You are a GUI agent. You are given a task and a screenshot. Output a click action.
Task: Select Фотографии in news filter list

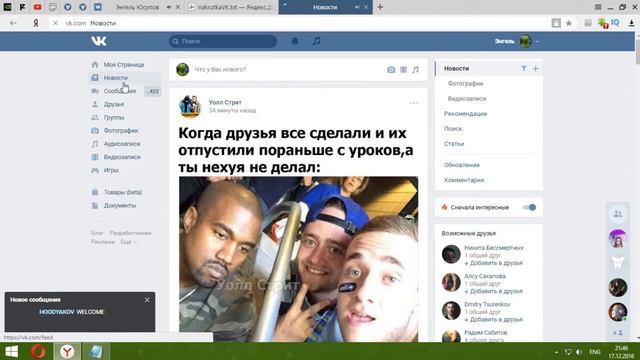pos(465,83)
